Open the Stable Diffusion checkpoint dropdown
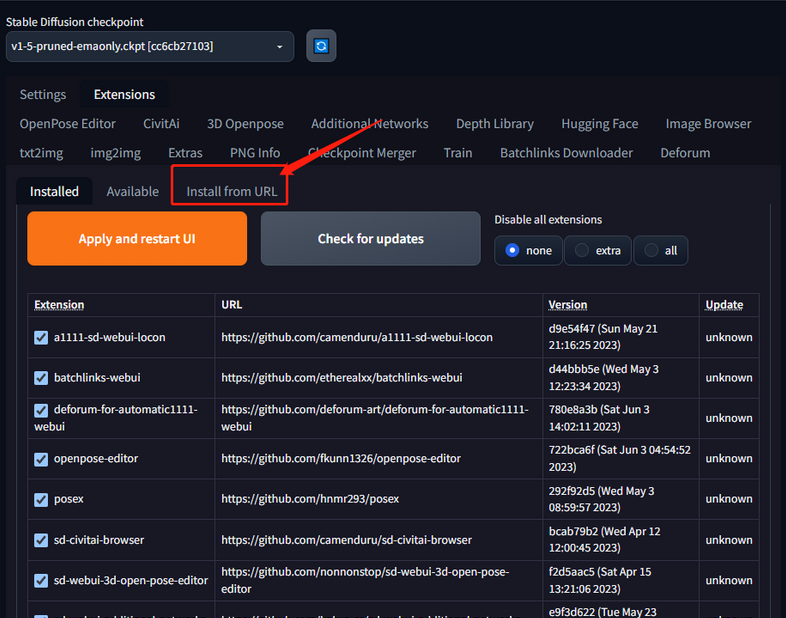This screenshot has height=618, width=786. pos(150,46)
